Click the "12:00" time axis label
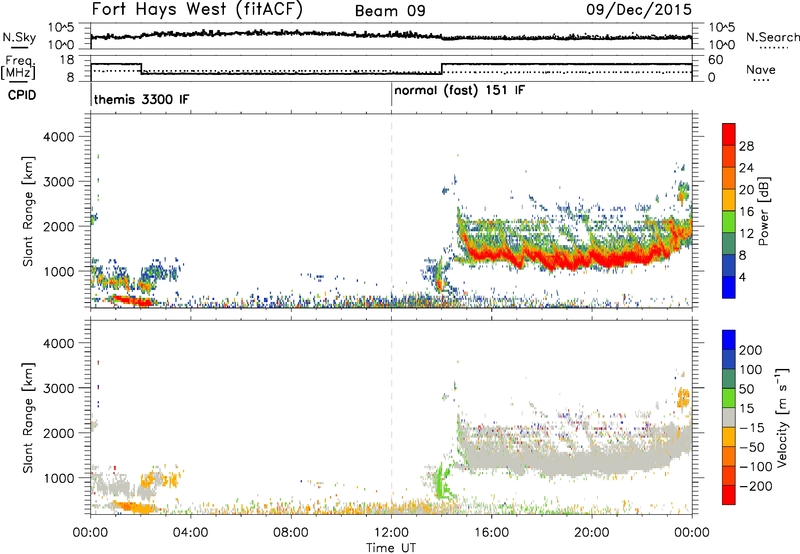 [391, 533]
